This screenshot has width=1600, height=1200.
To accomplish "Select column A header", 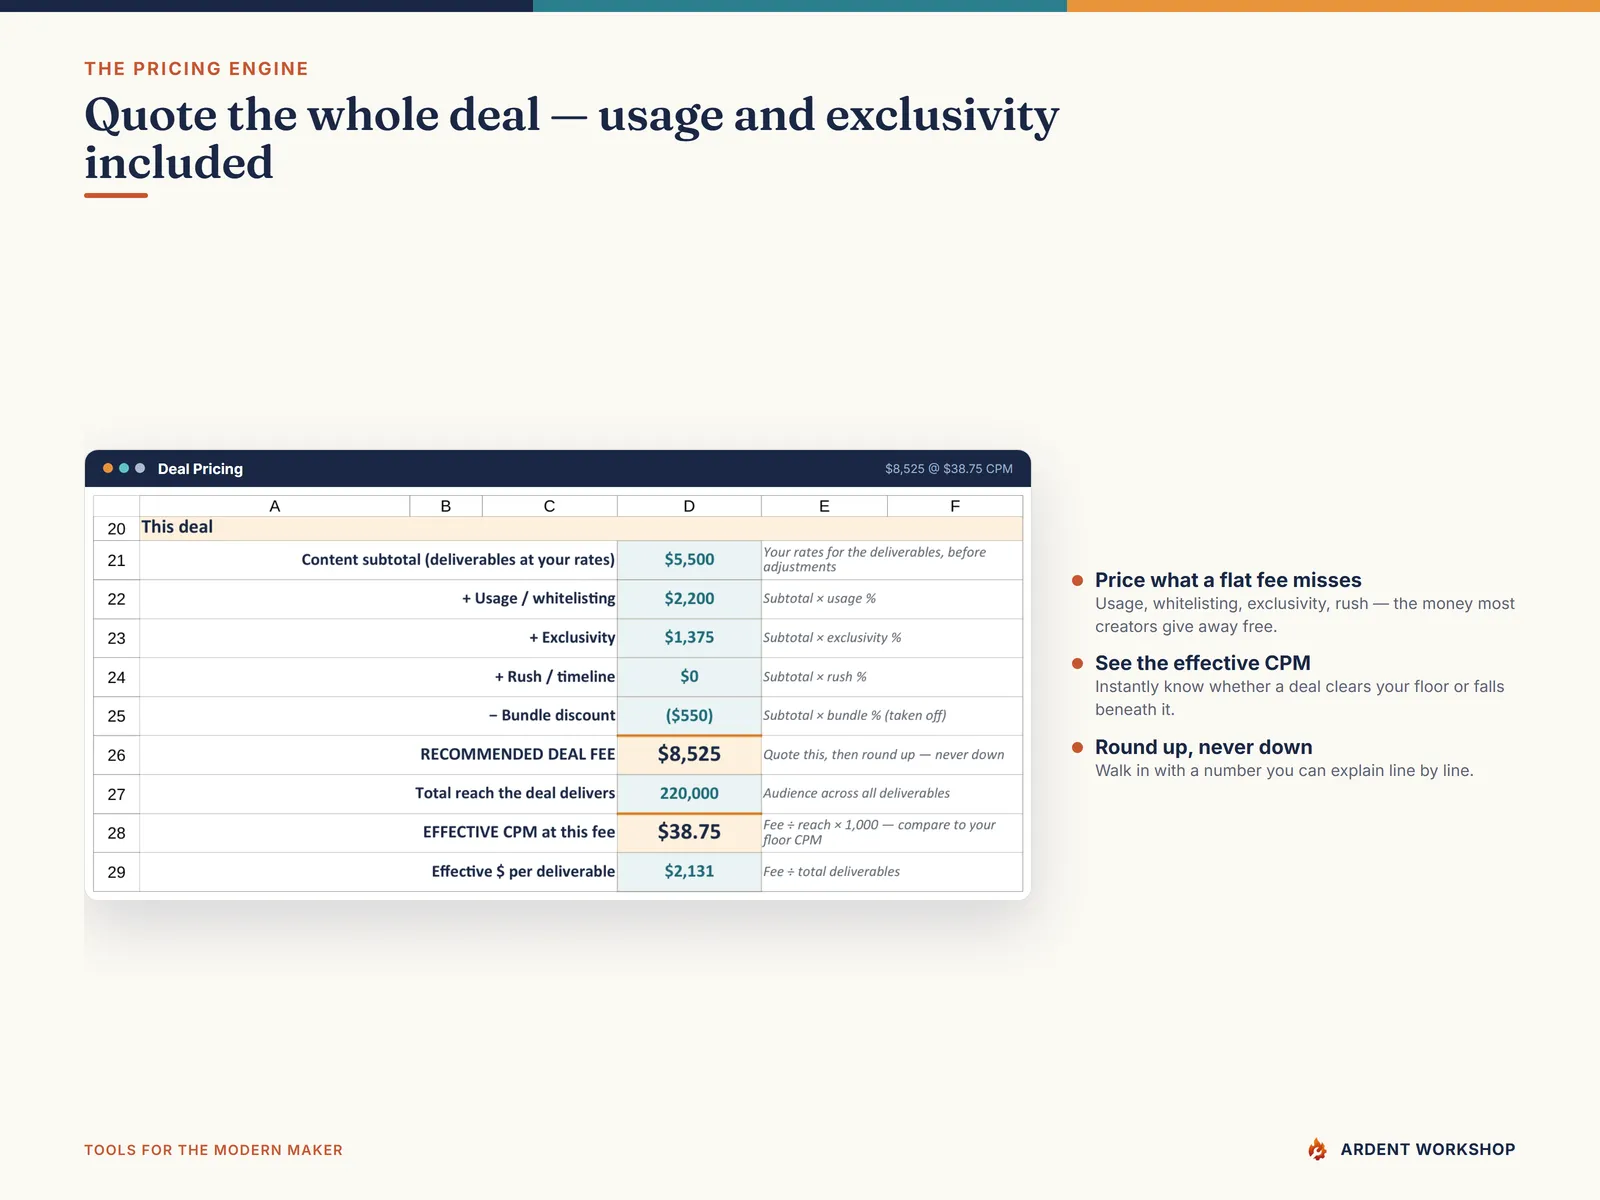I will click(x=275, y=506).
